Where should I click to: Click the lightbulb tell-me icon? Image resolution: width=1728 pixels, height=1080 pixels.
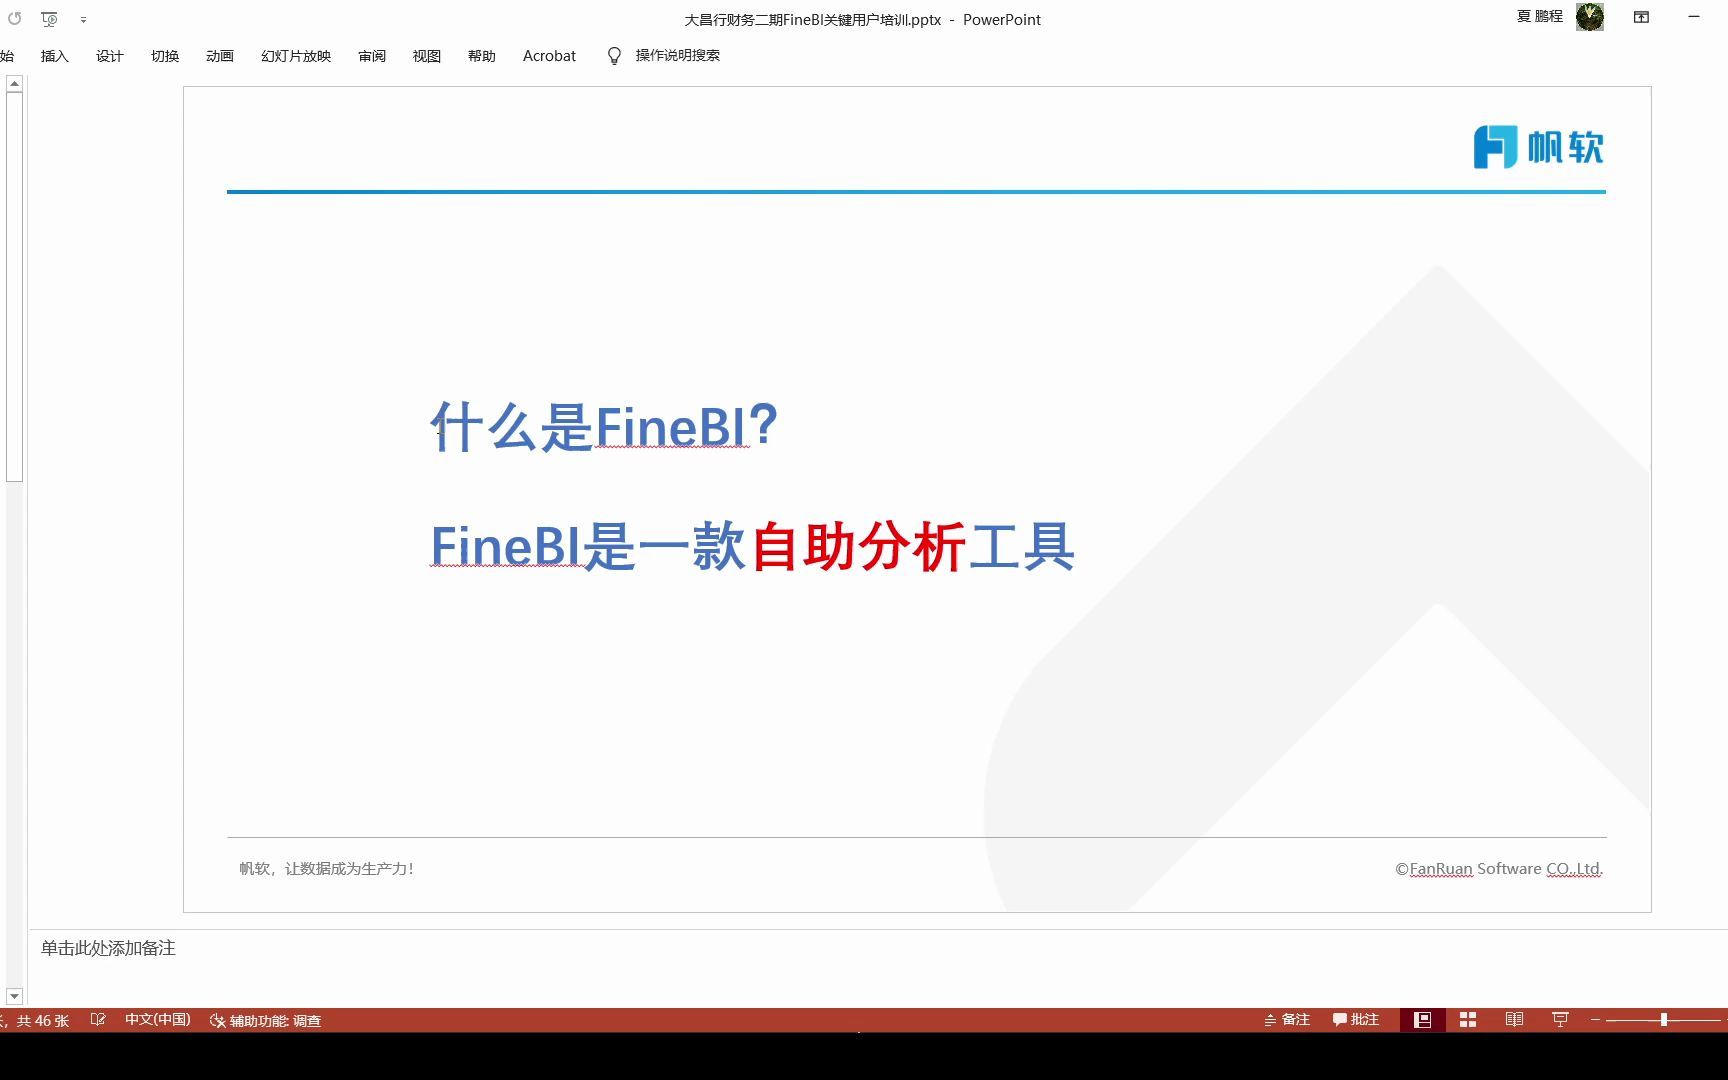[x=614, y=56]
